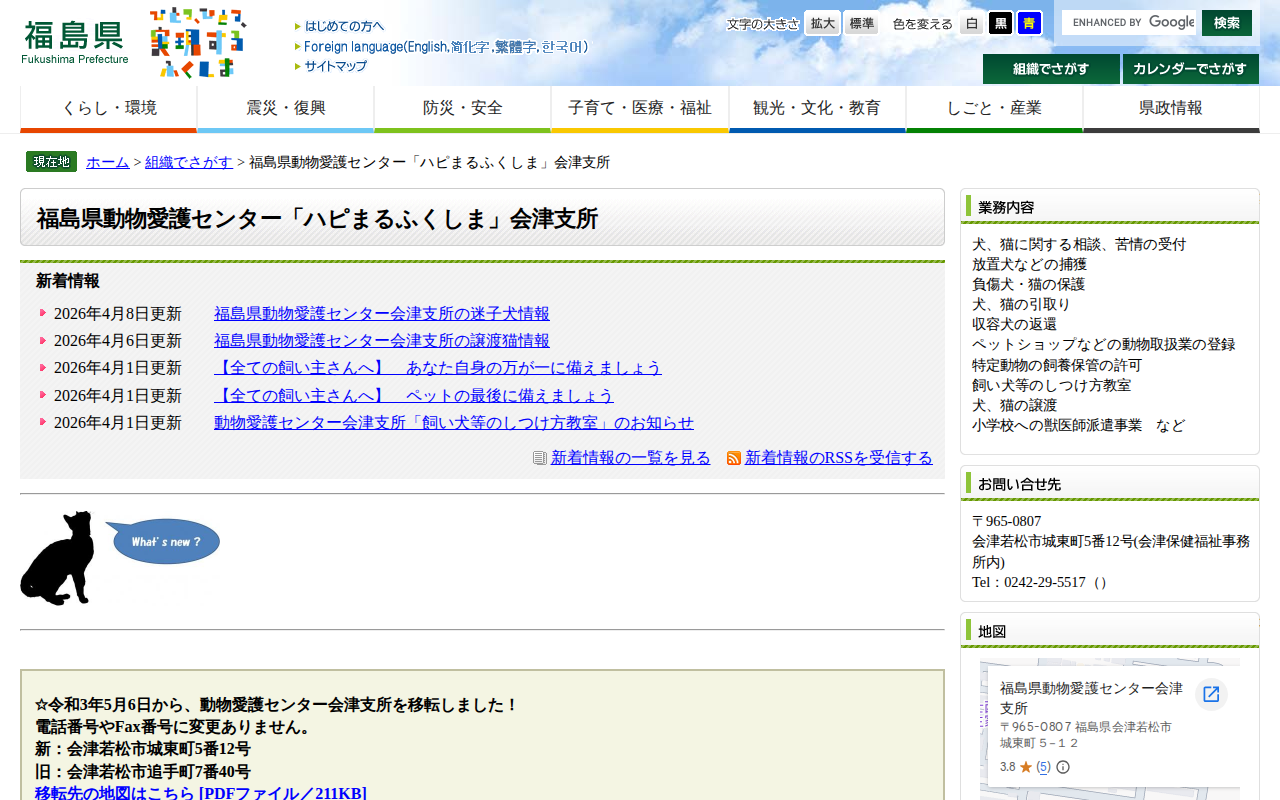Click the お問い合せ先 sidebar heading
This screenshot has width=1280, height=800.
point(1019,484)
